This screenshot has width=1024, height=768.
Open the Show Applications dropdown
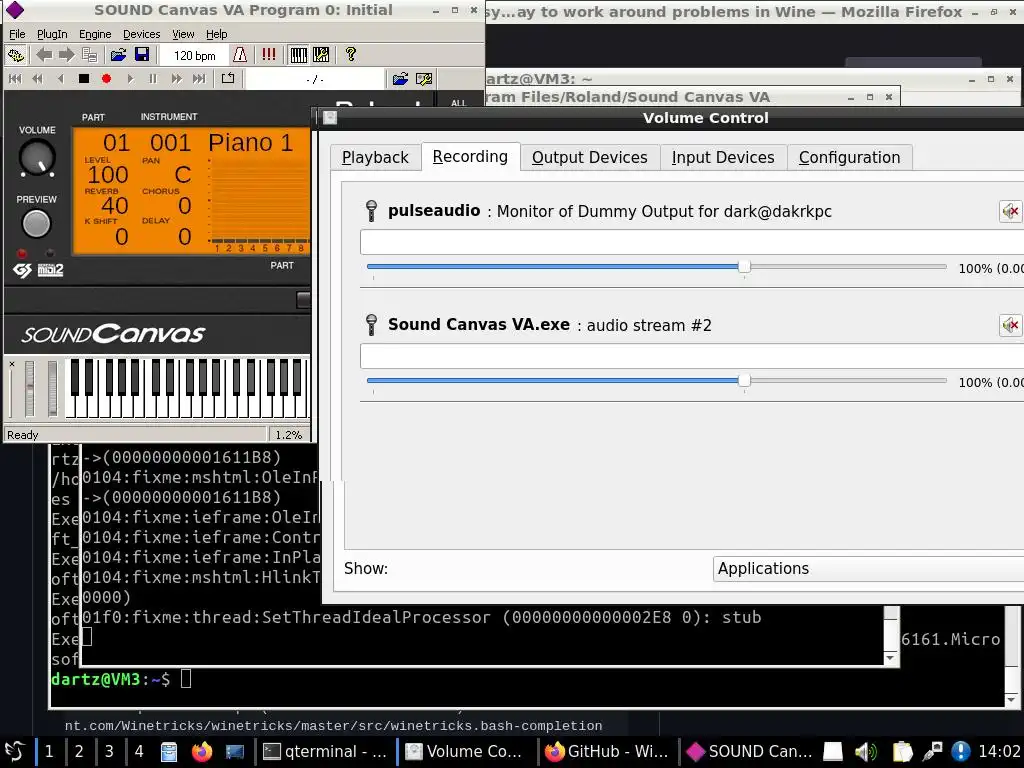(869, 569)
